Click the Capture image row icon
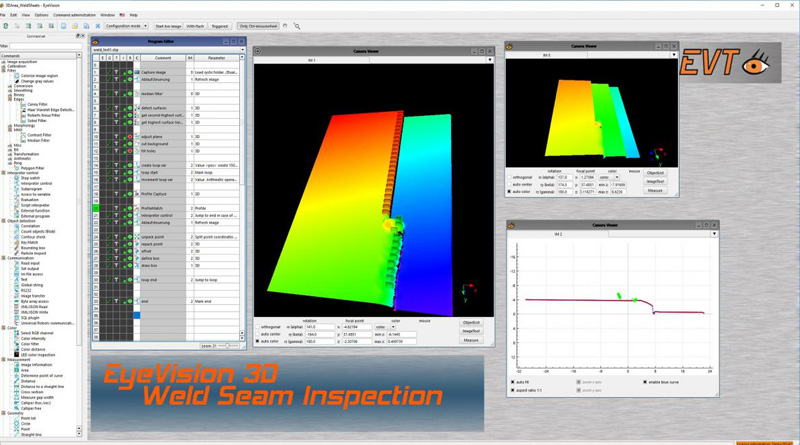Screen dimensions: 800x445 click(137, 72)
